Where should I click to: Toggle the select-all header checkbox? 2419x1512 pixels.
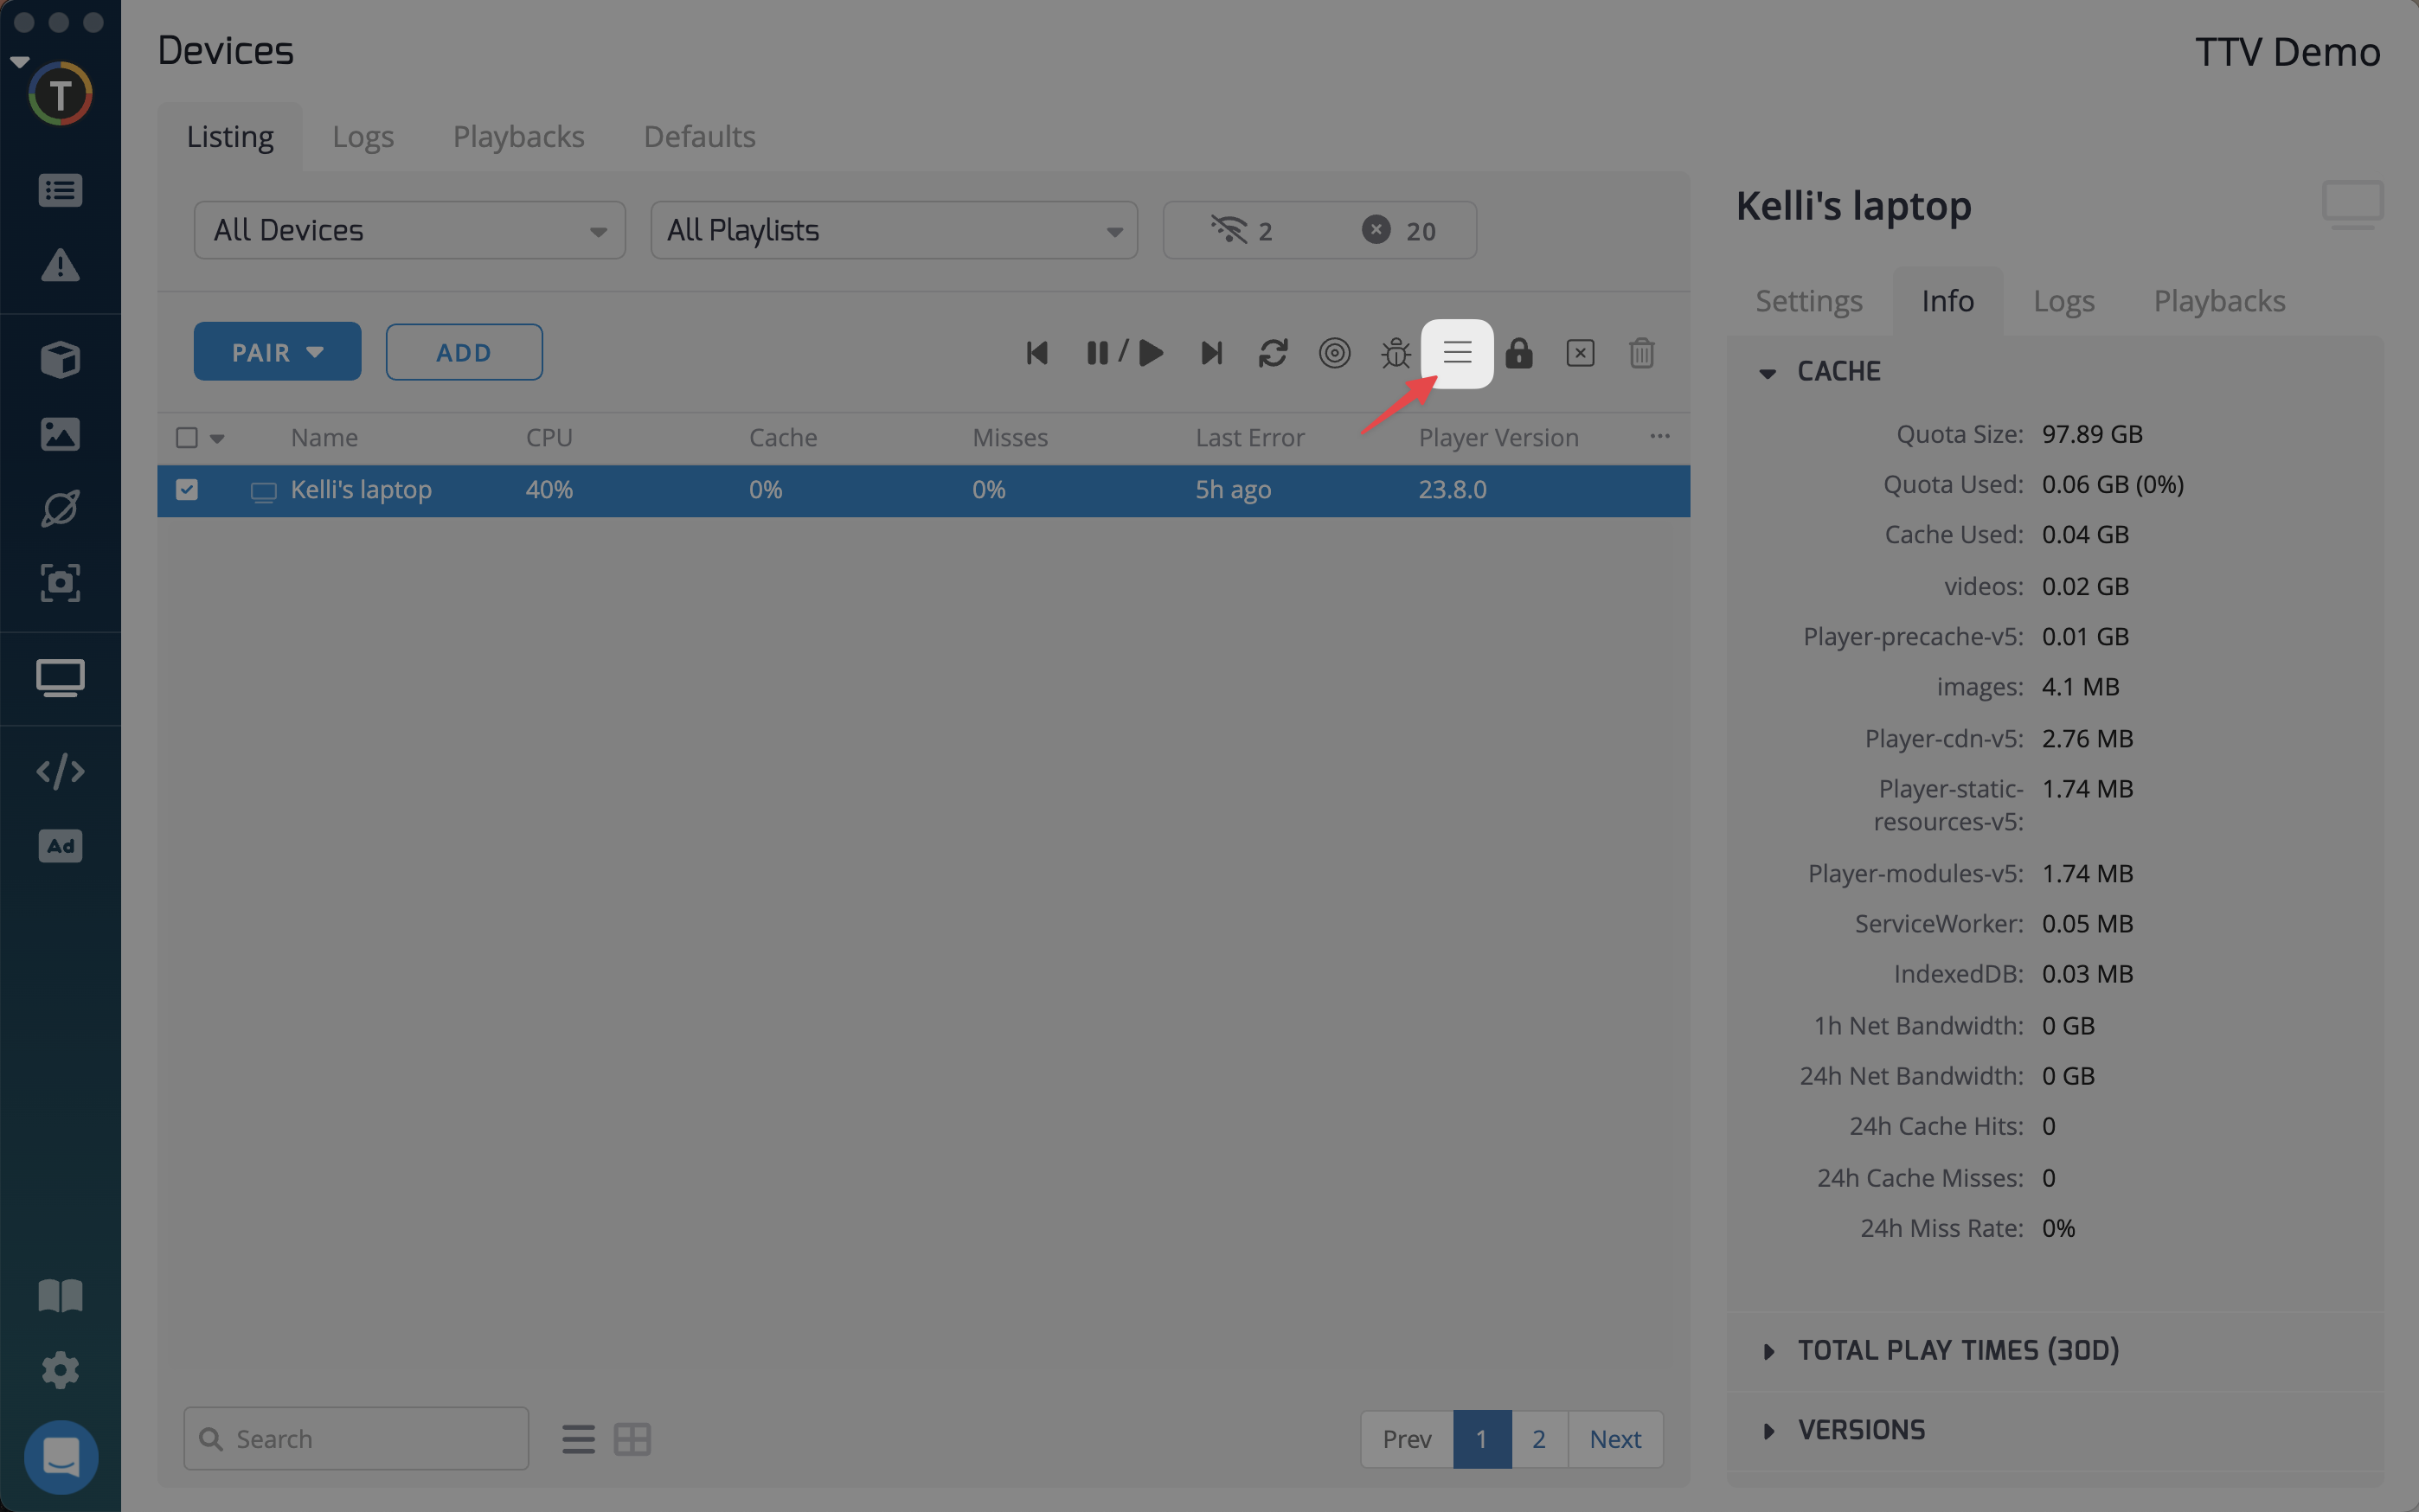[187, 438]
